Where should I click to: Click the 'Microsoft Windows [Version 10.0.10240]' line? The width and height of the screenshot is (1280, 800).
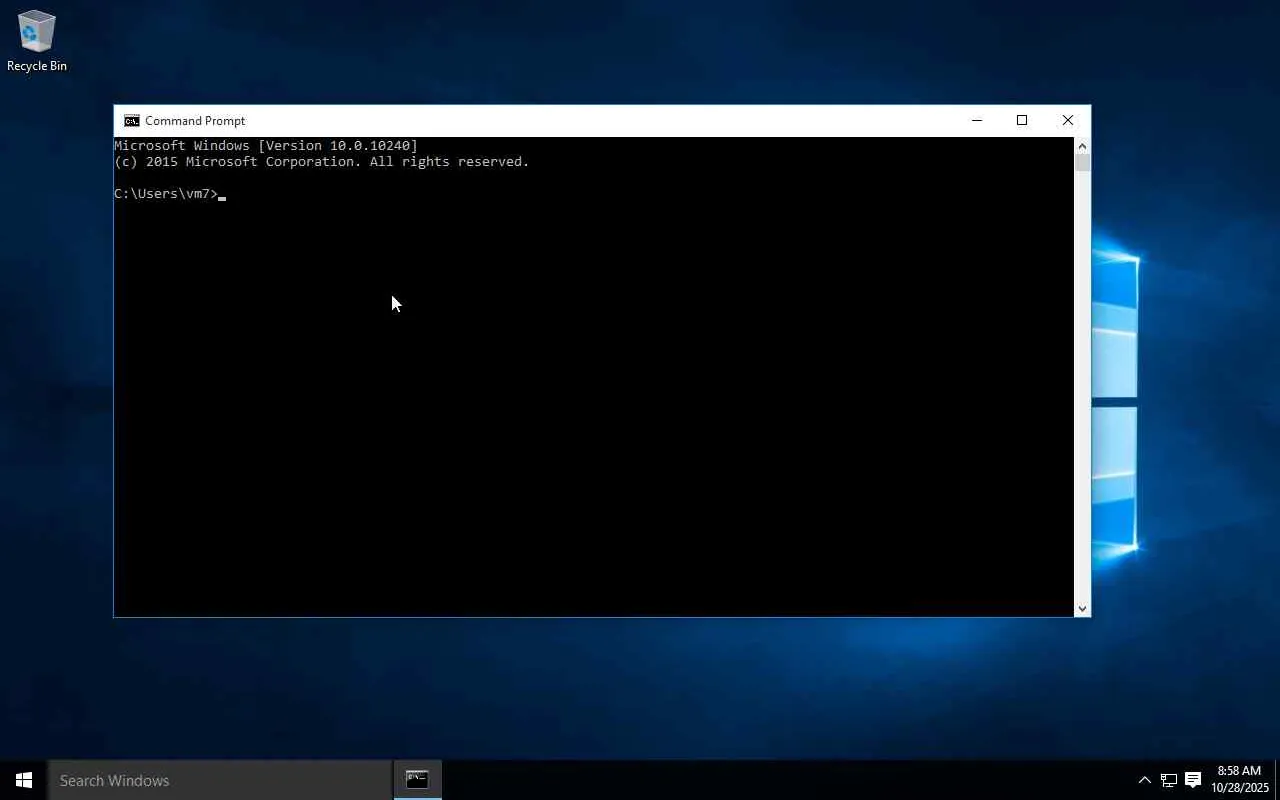266,146
